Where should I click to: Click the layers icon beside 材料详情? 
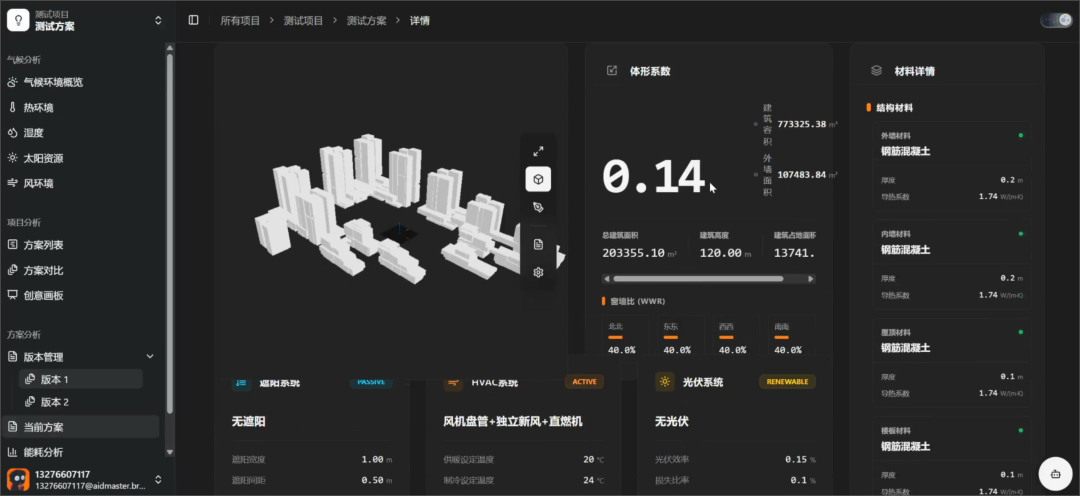(876, 70)
